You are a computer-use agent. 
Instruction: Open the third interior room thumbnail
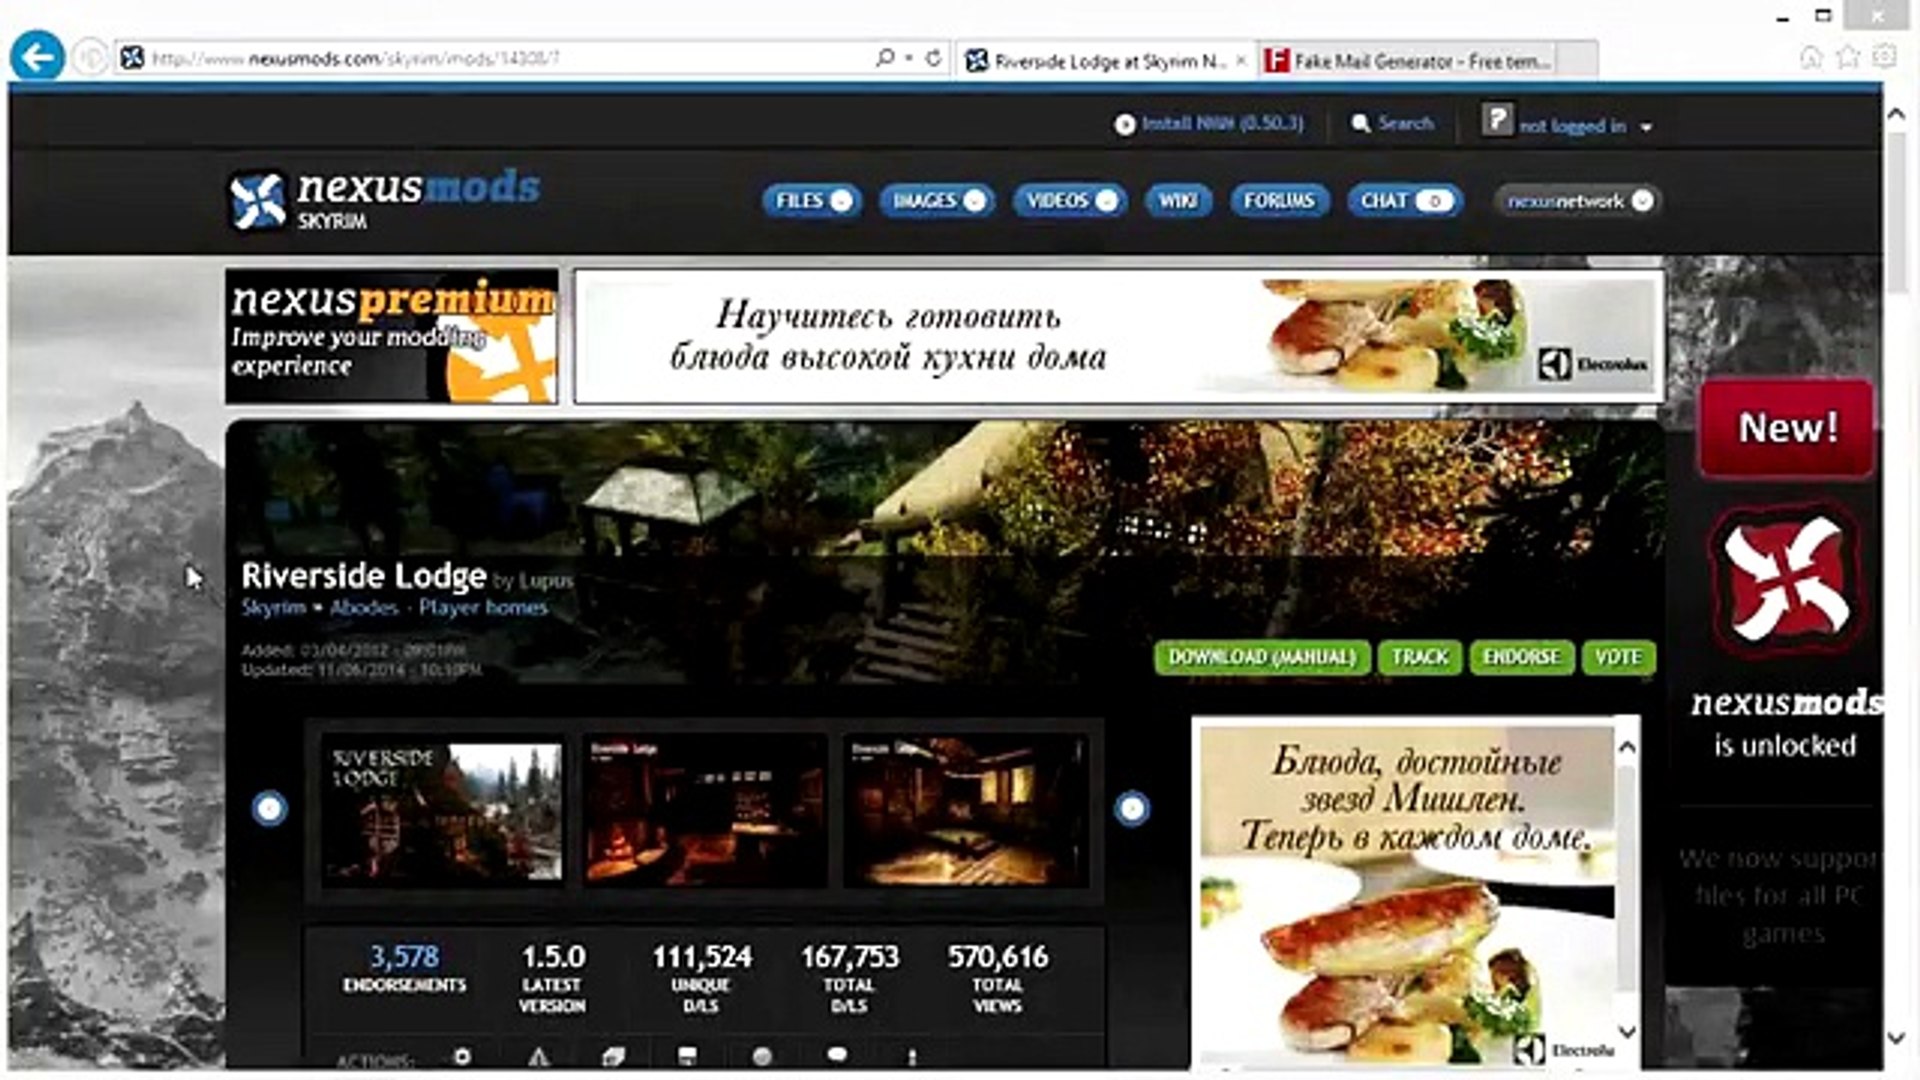pos(966,811)
